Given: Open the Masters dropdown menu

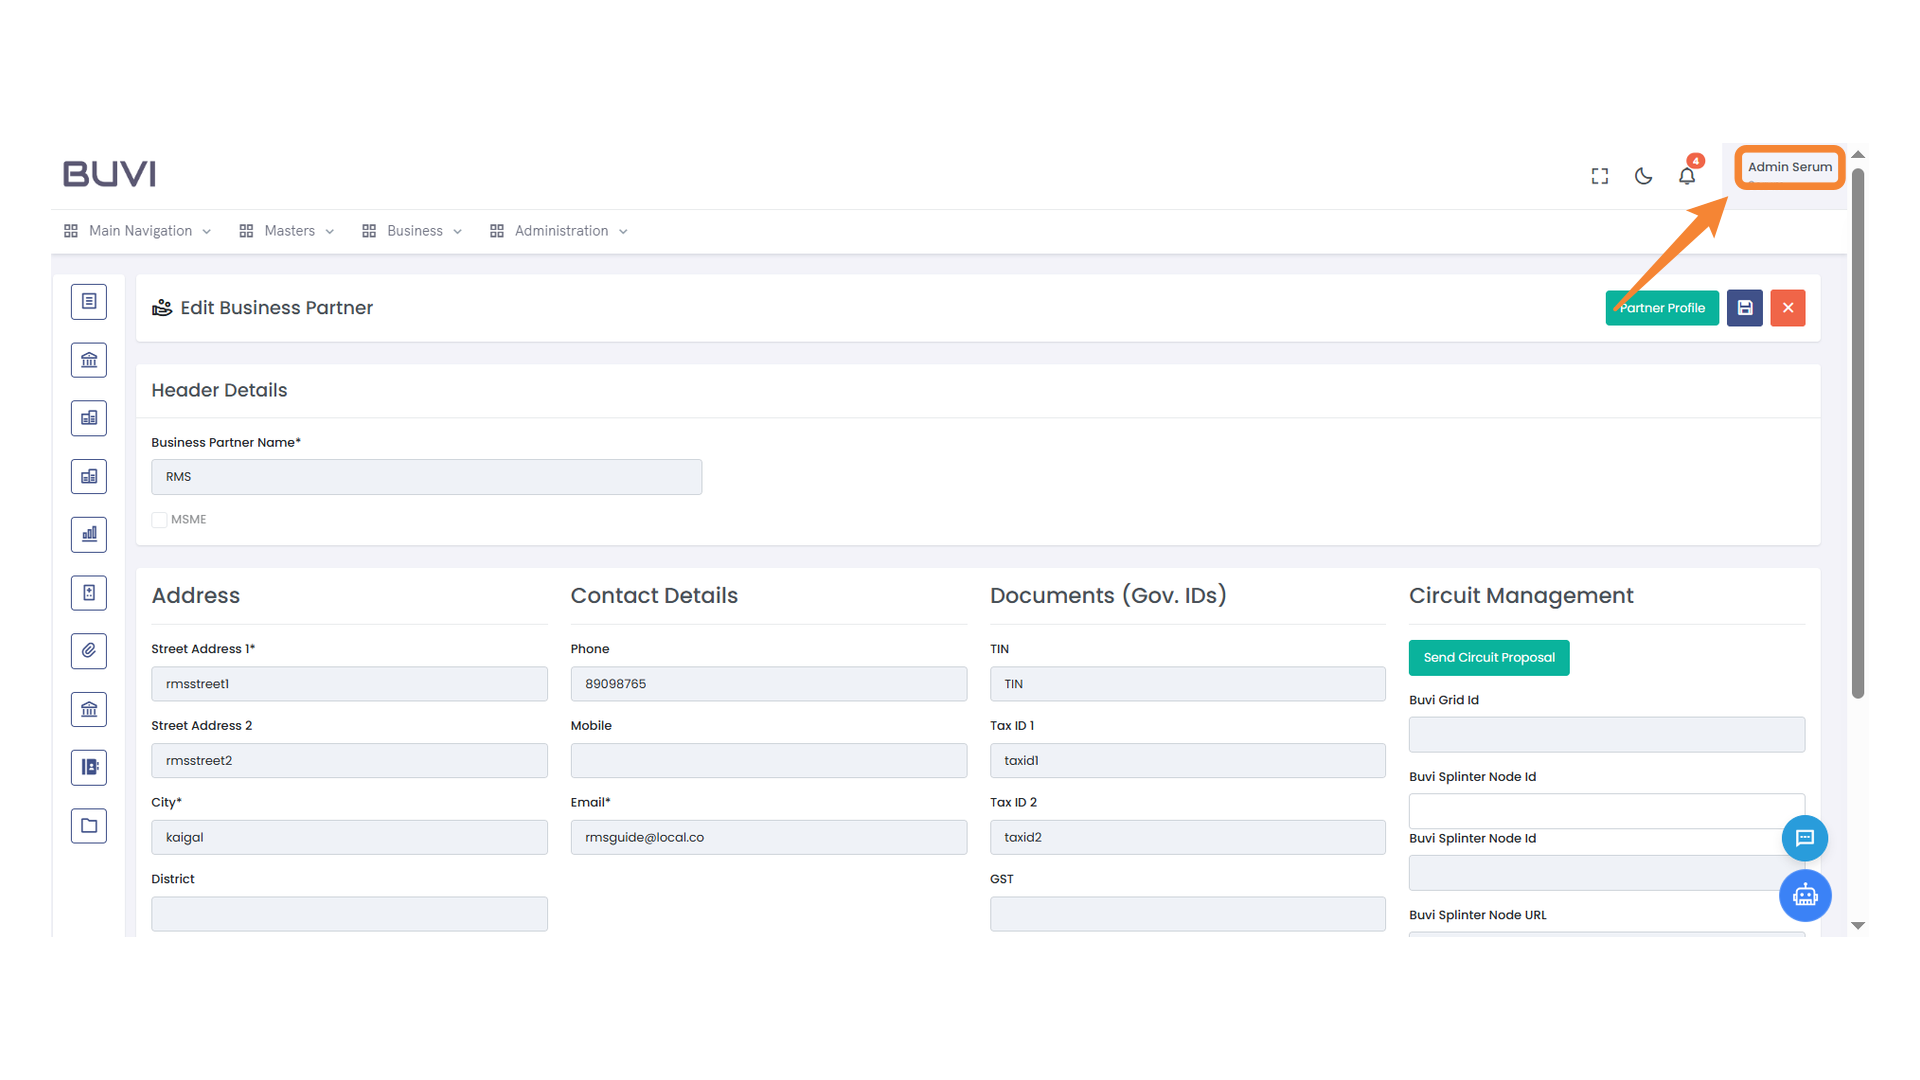Looking at the screenshot, I should (x=290, y=230).
